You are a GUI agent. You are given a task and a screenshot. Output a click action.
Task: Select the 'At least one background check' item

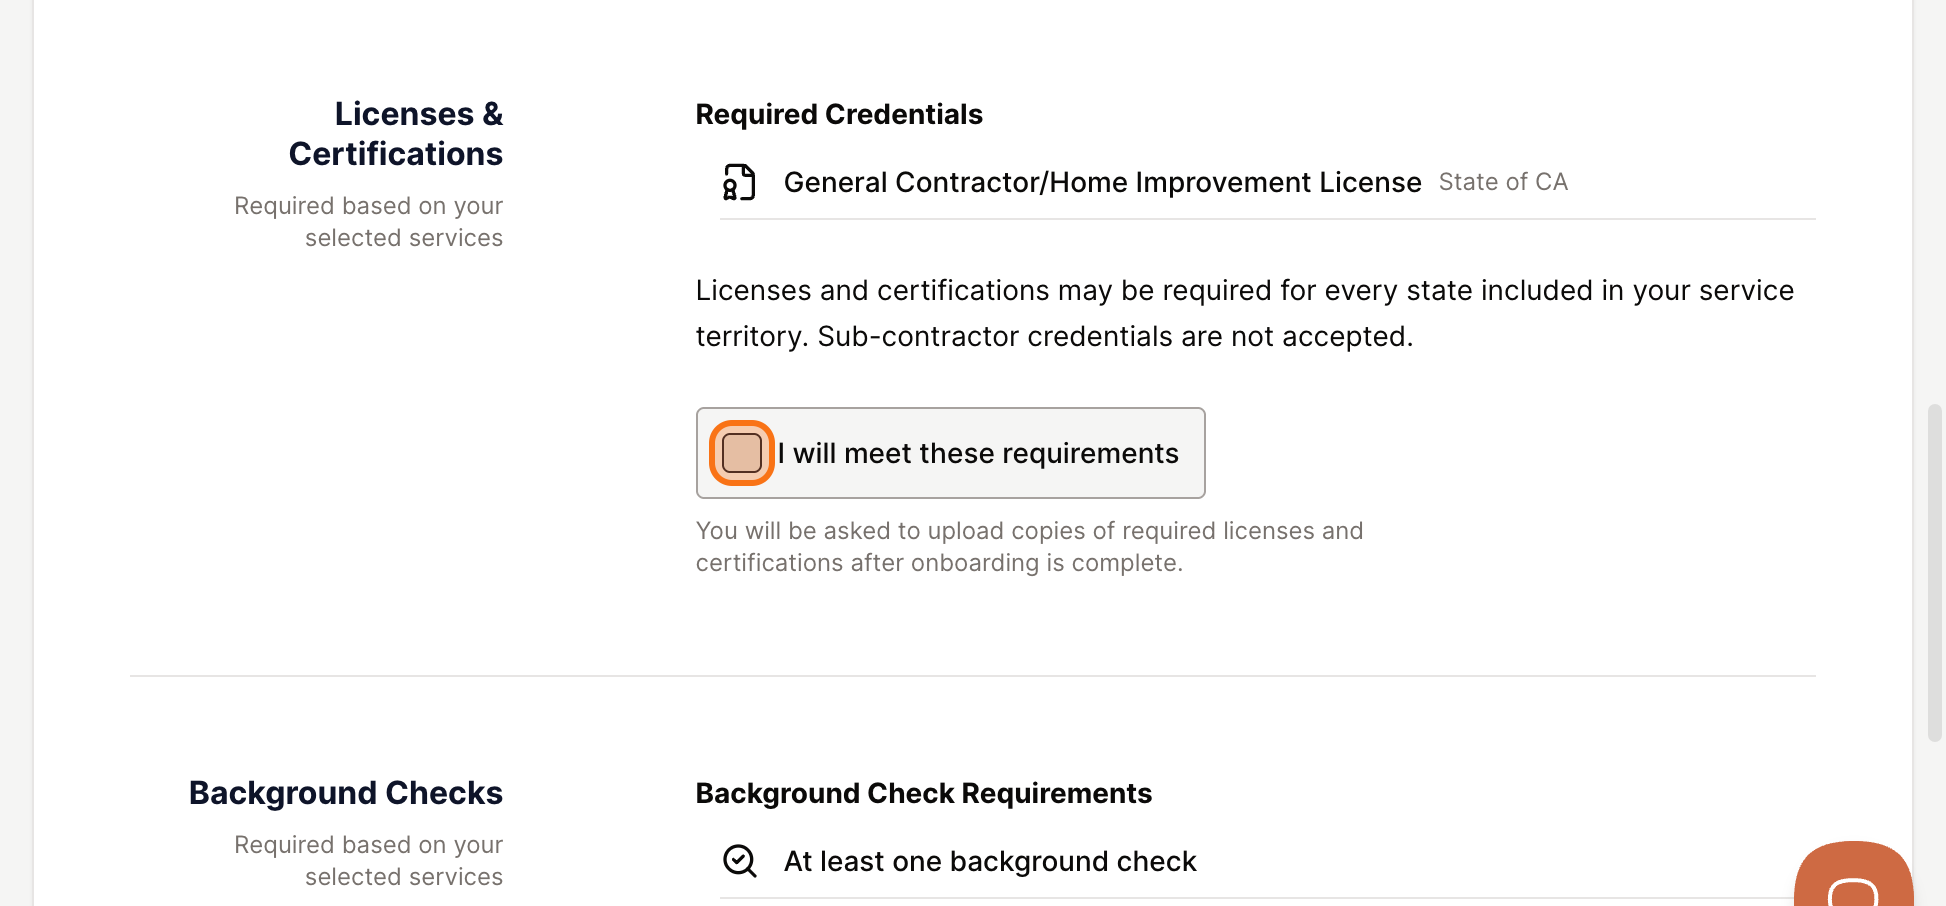[990, 861]
